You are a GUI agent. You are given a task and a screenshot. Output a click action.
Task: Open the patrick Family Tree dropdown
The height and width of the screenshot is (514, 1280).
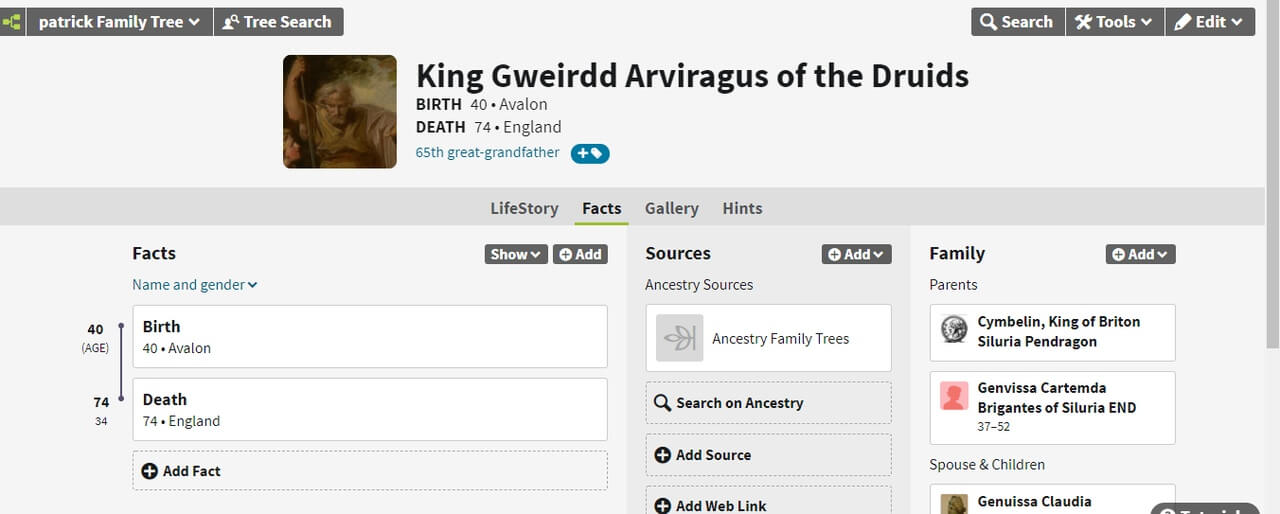[119, 21]
